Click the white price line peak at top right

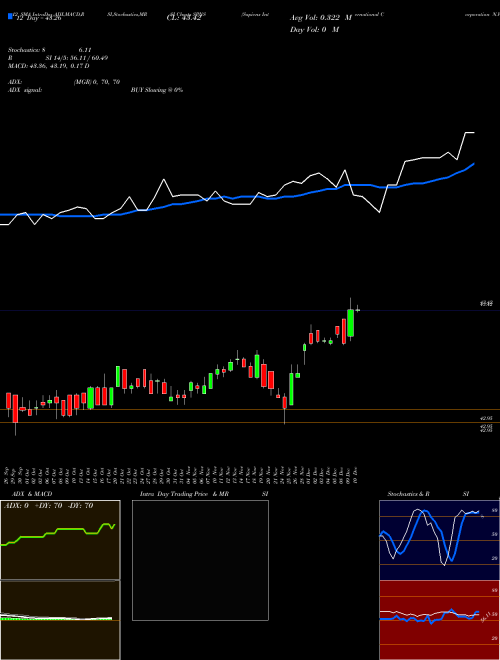tap(470, 133)
